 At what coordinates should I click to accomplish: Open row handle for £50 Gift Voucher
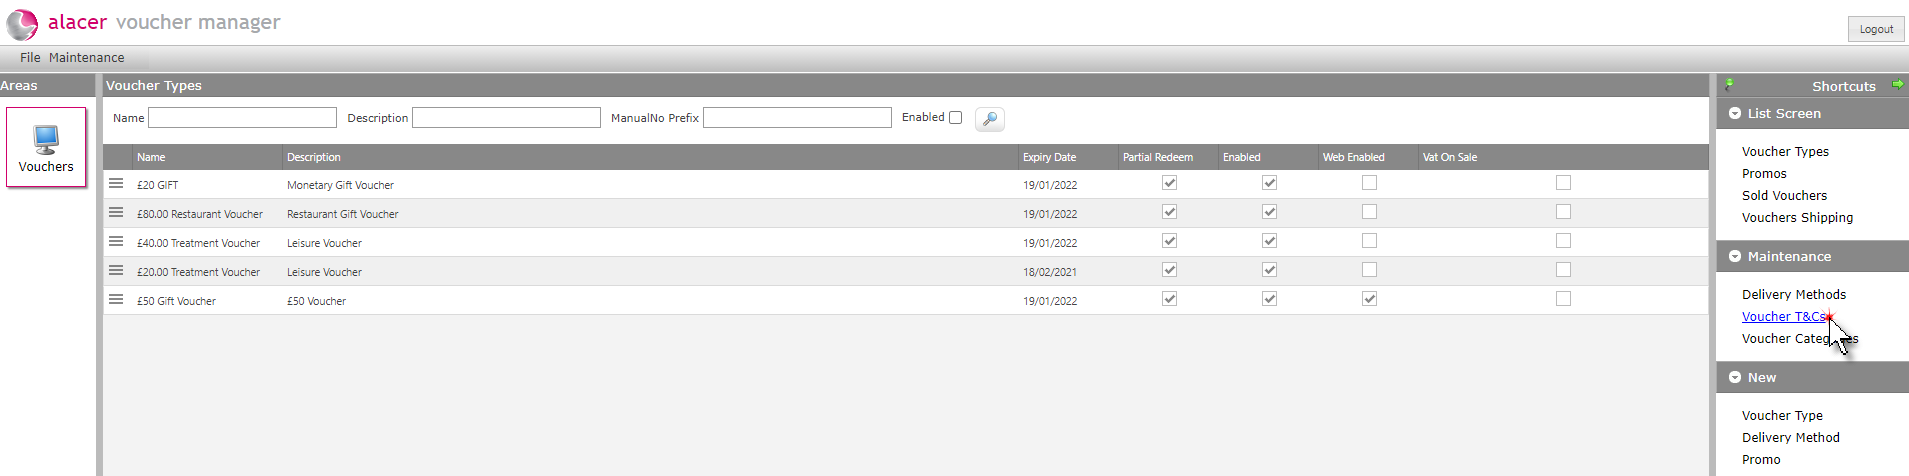point(116,300)
